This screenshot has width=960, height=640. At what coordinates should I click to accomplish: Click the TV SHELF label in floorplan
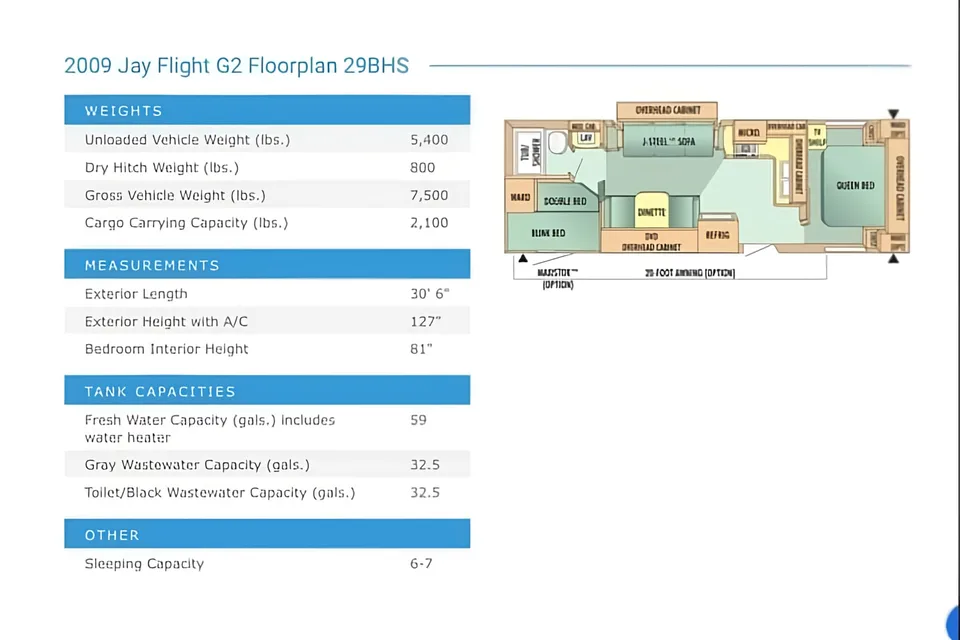(817, 137)
